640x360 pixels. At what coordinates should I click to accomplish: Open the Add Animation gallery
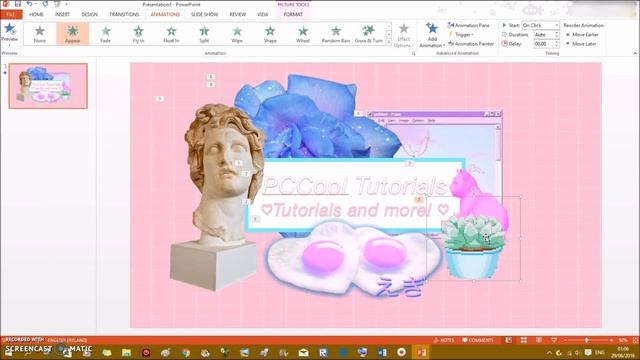[431, 34]
